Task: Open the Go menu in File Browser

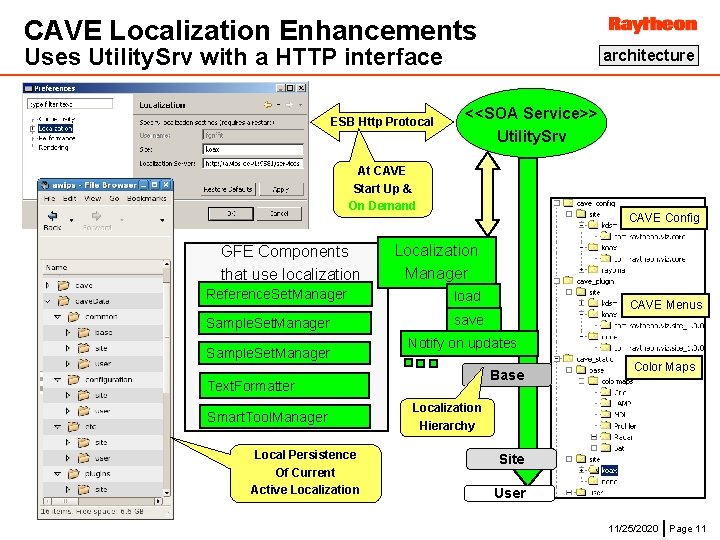Action: (114, 198)
